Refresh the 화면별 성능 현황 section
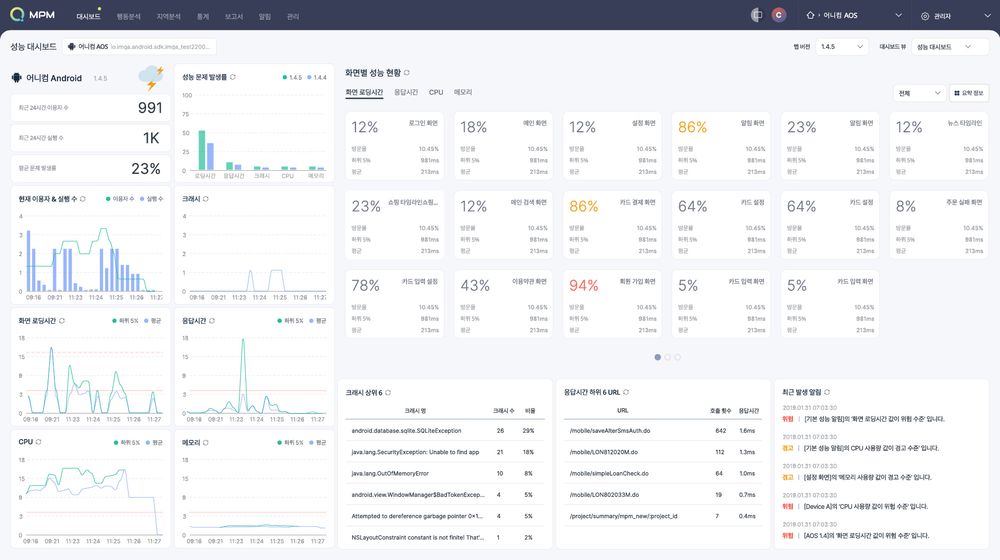Screen dimensions: 1000x560 [406, 73]
